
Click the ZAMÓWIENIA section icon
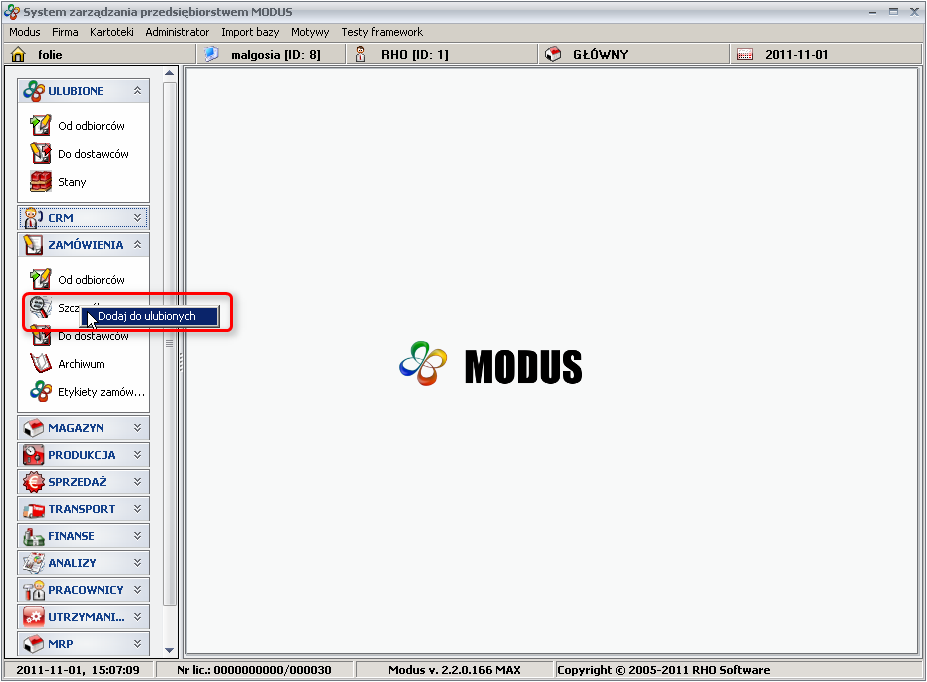click(x=33, y=245)
